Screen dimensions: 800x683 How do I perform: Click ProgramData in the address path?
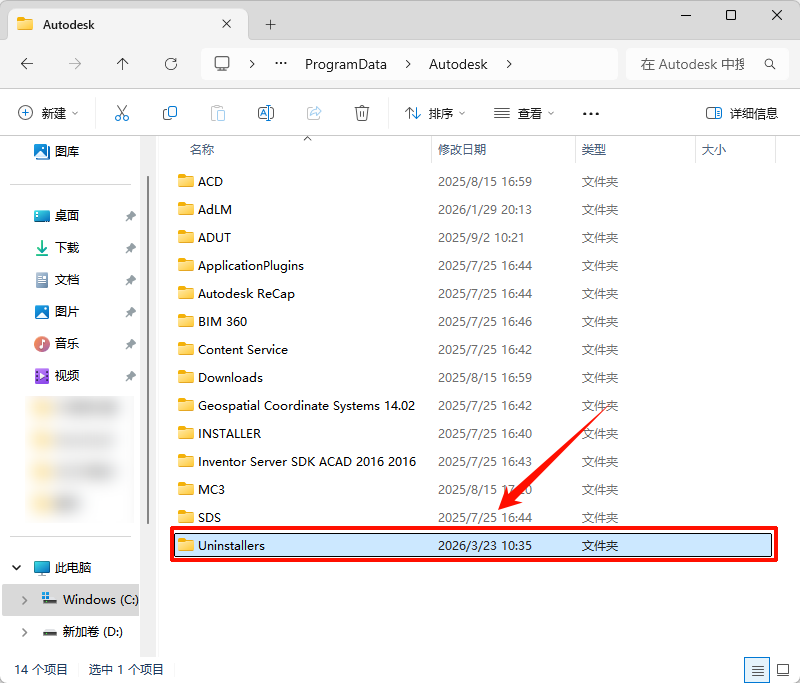coord(345,64)
